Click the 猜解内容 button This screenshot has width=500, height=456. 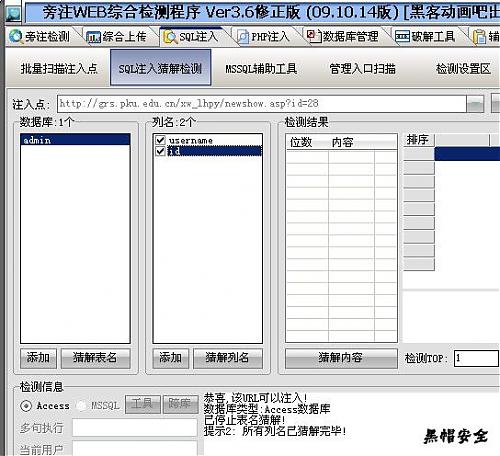pyautogui.click(x=341, y=358)
